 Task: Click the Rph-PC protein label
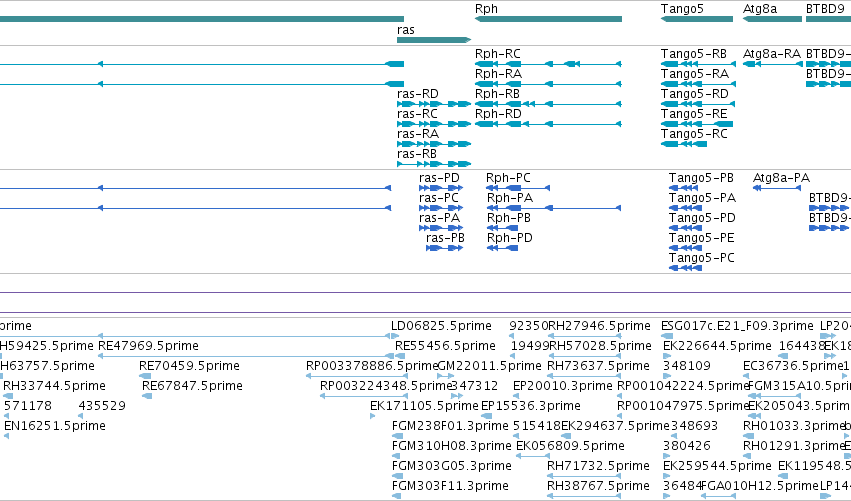(x=508, y=178)
